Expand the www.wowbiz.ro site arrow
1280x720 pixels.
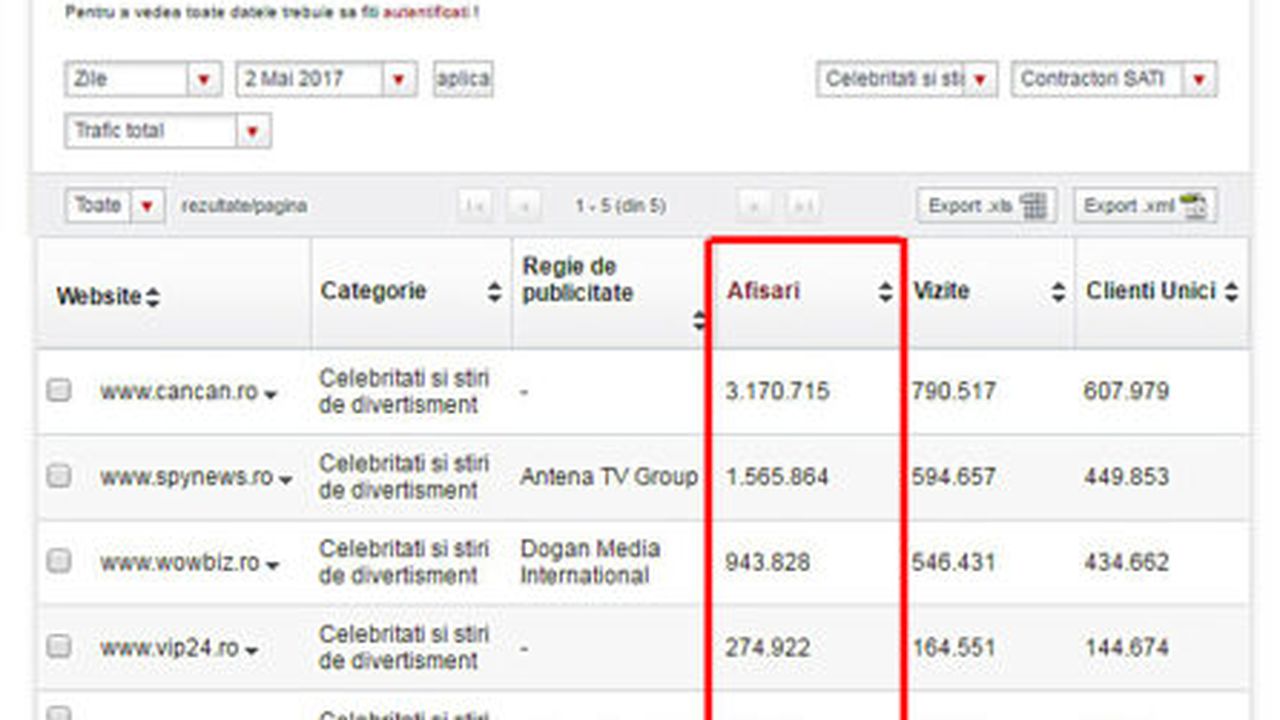click(x=272, y=566)
